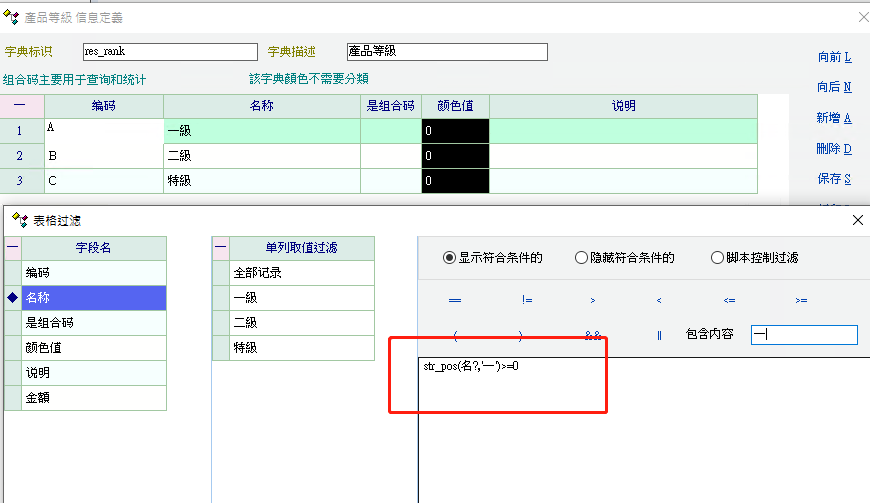Select 脚本控制过滤 radio option
This screenshot has height=503, width=870.
pyautogui.click(x=717, y=258)
